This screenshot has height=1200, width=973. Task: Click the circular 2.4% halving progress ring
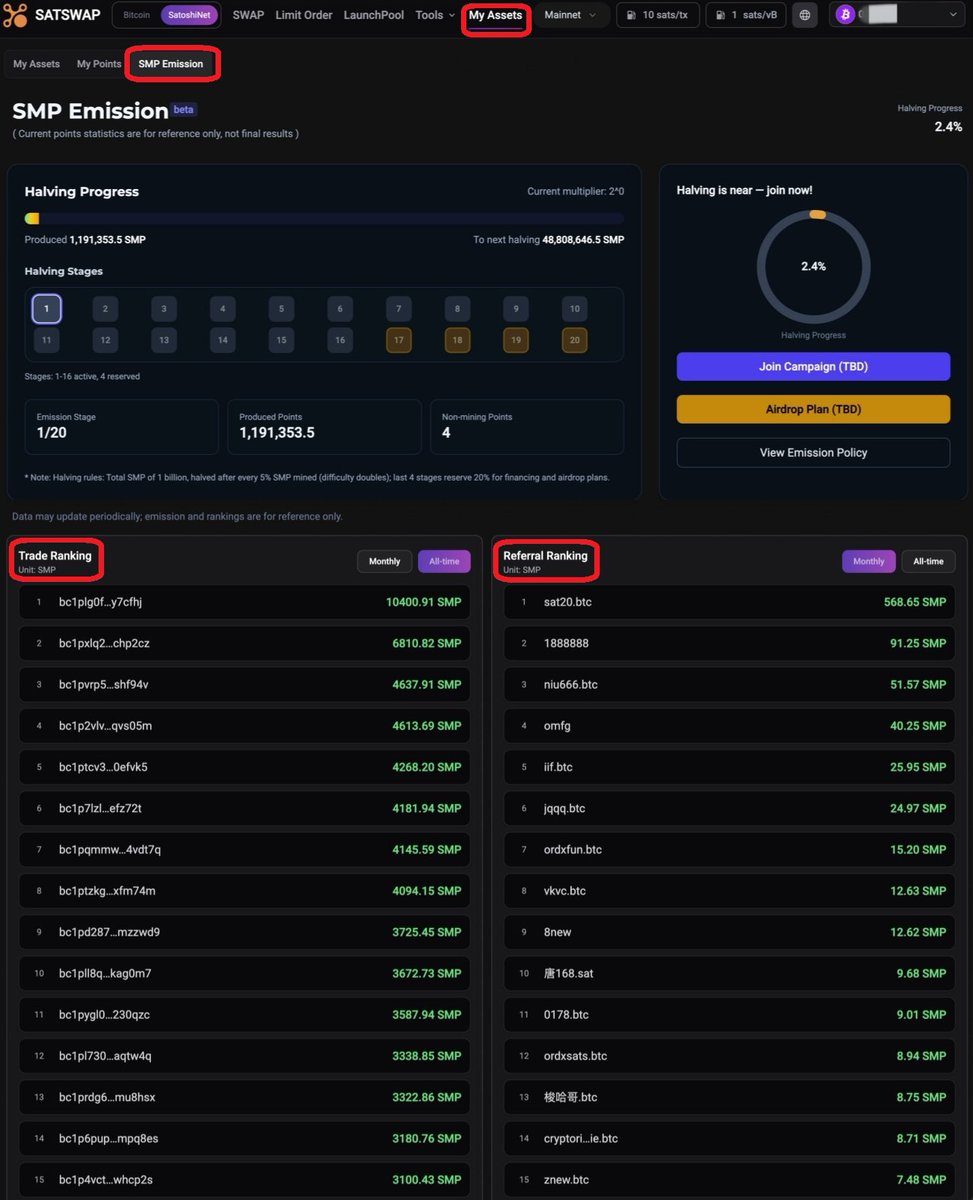tap(813, 267)
